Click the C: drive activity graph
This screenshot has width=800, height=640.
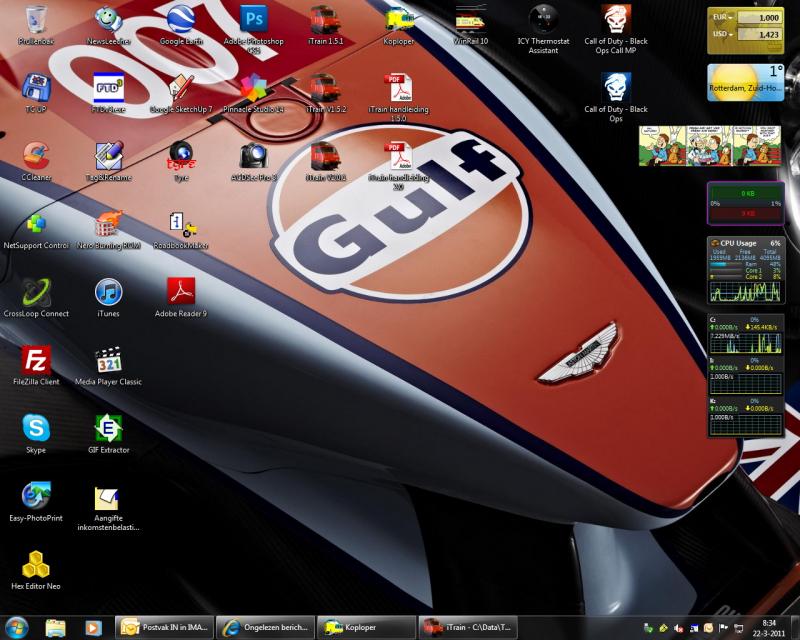point(745,342)
